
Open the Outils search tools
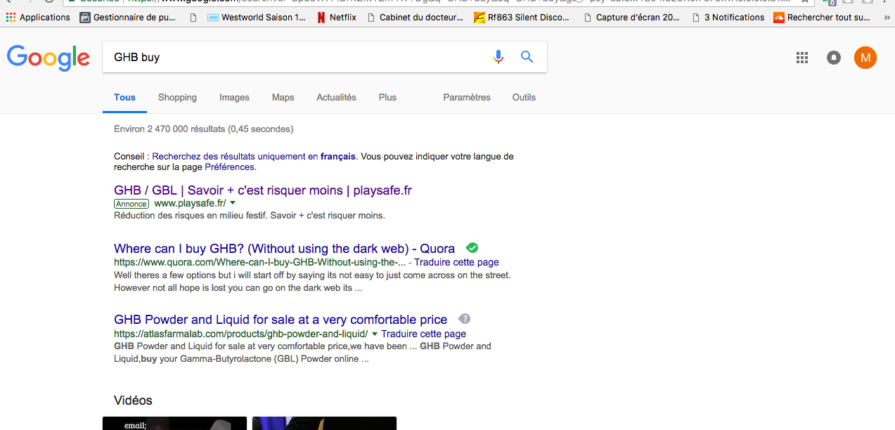click(524, 98)
